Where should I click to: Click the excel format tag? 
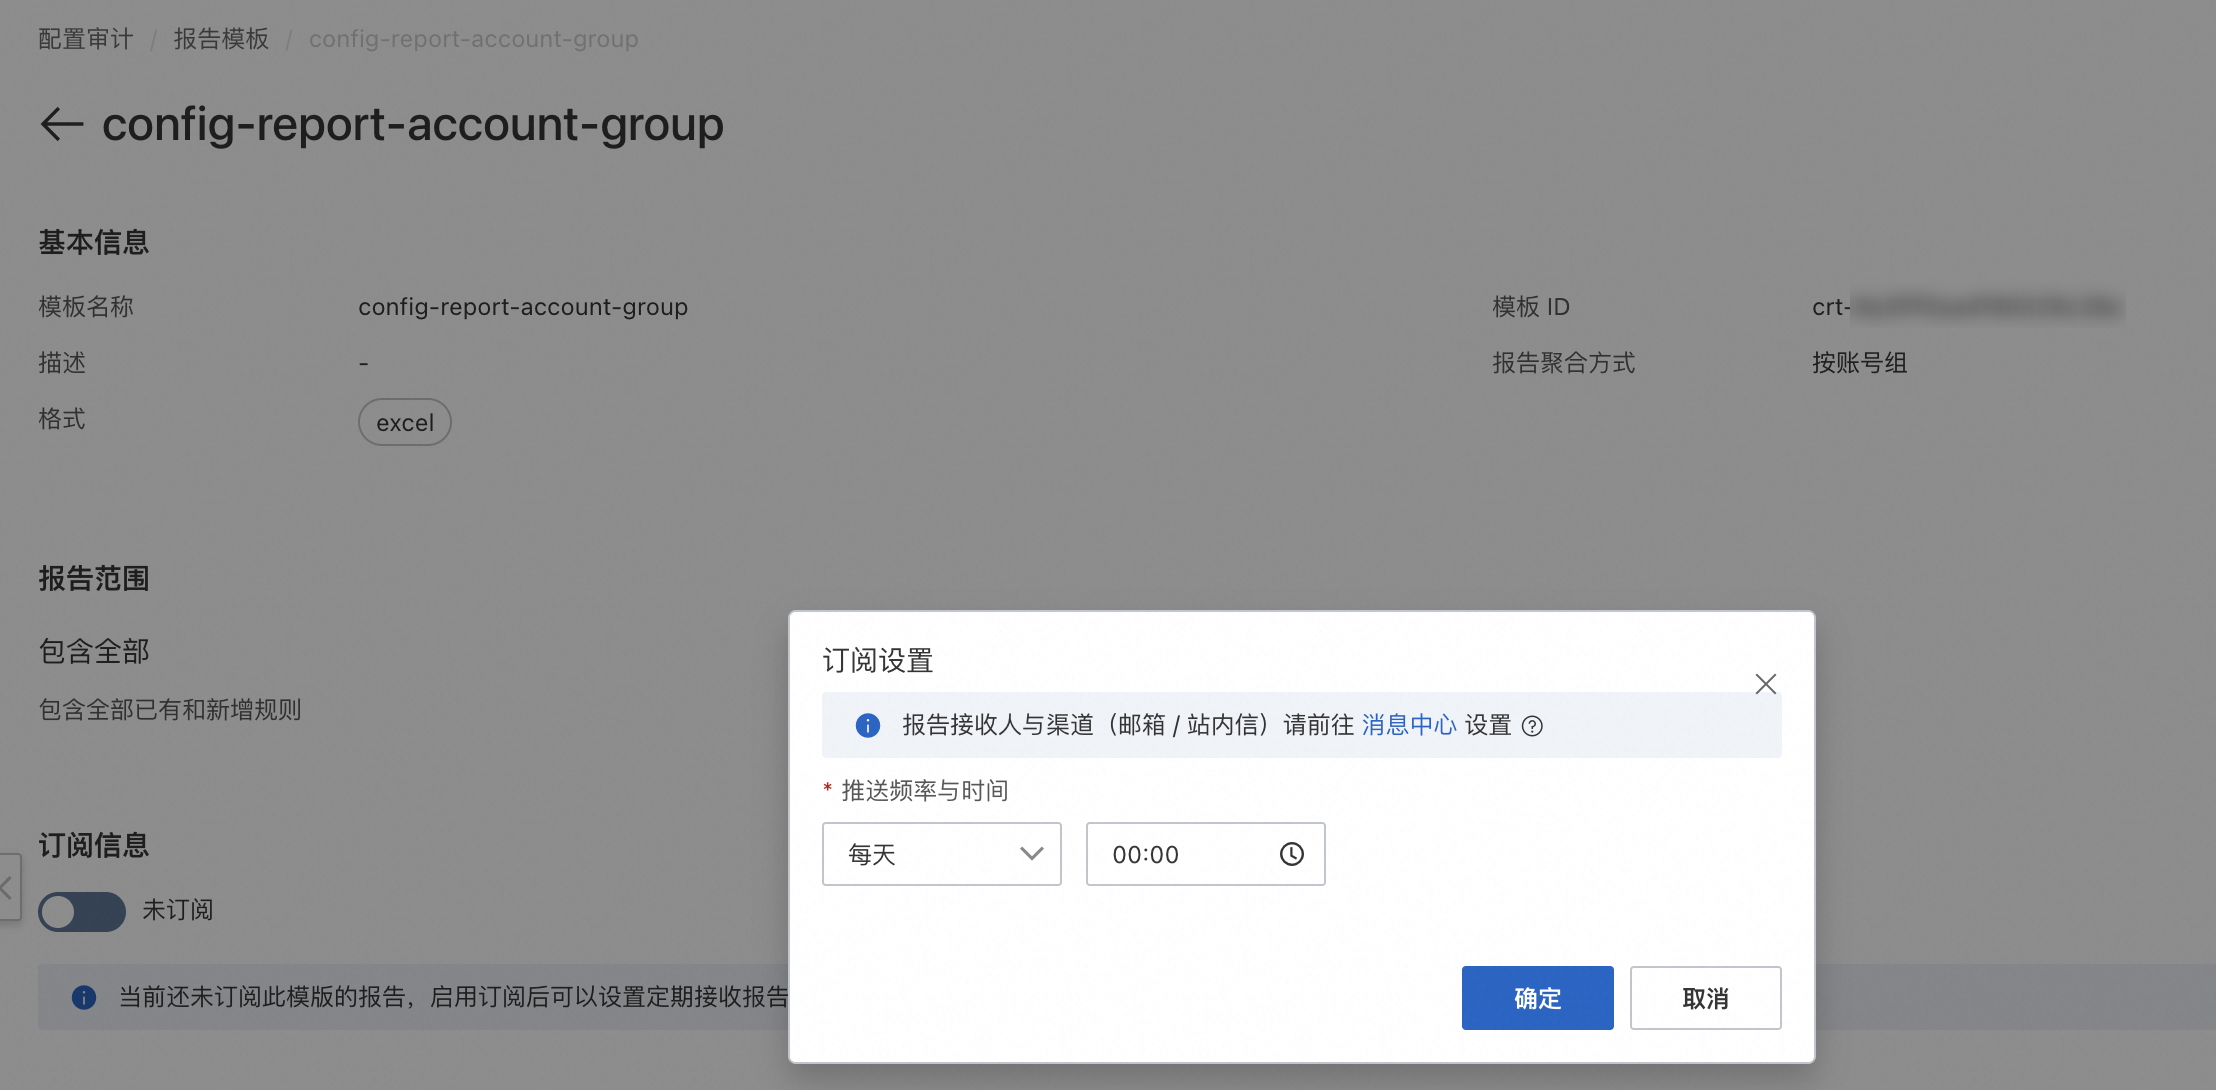pyautogui.click(x=405, y=423)
